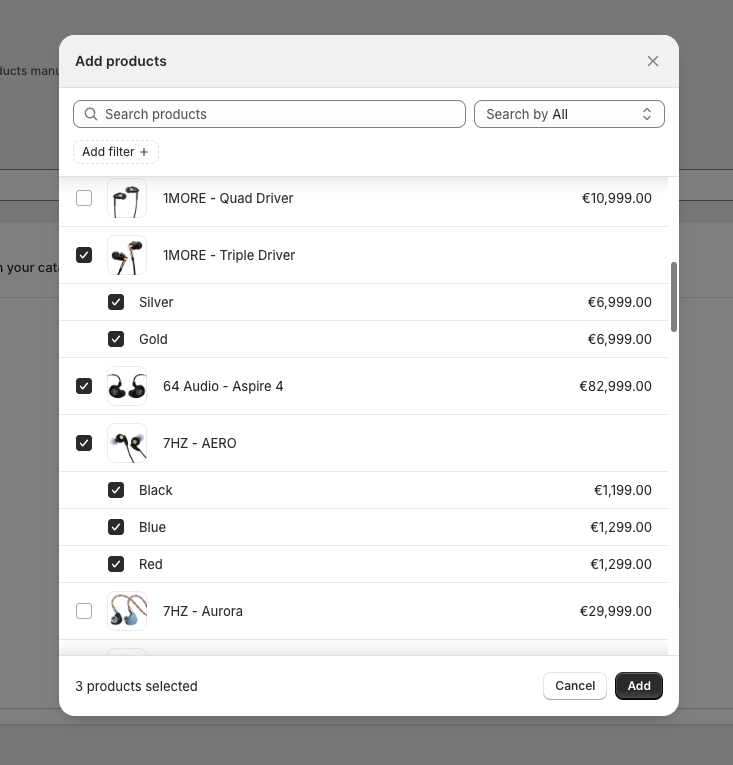Click the 1MORE - Triple Driver name
Image resolution: width=733 pixels, height=765 pixels.
[x=229, y=255]
